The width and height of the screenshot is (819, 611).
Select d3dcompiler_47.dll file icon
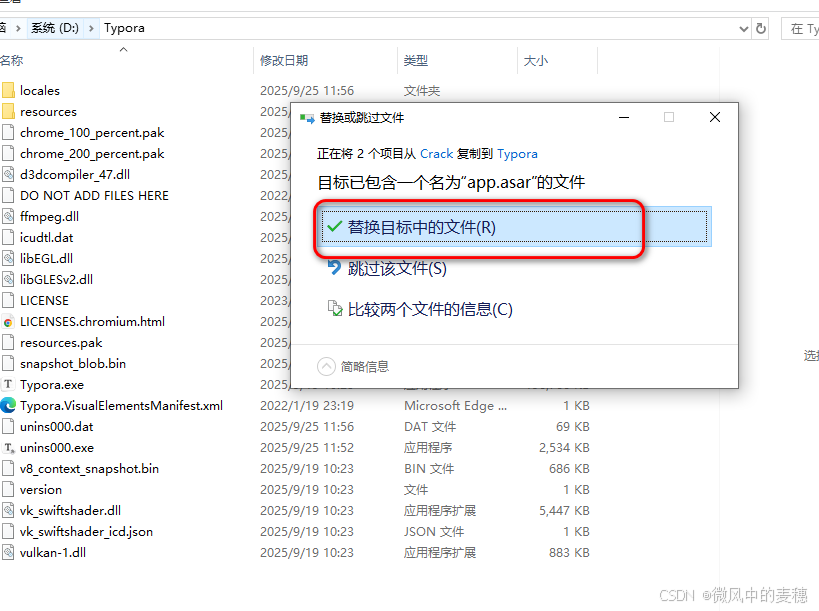coord(8,174)
